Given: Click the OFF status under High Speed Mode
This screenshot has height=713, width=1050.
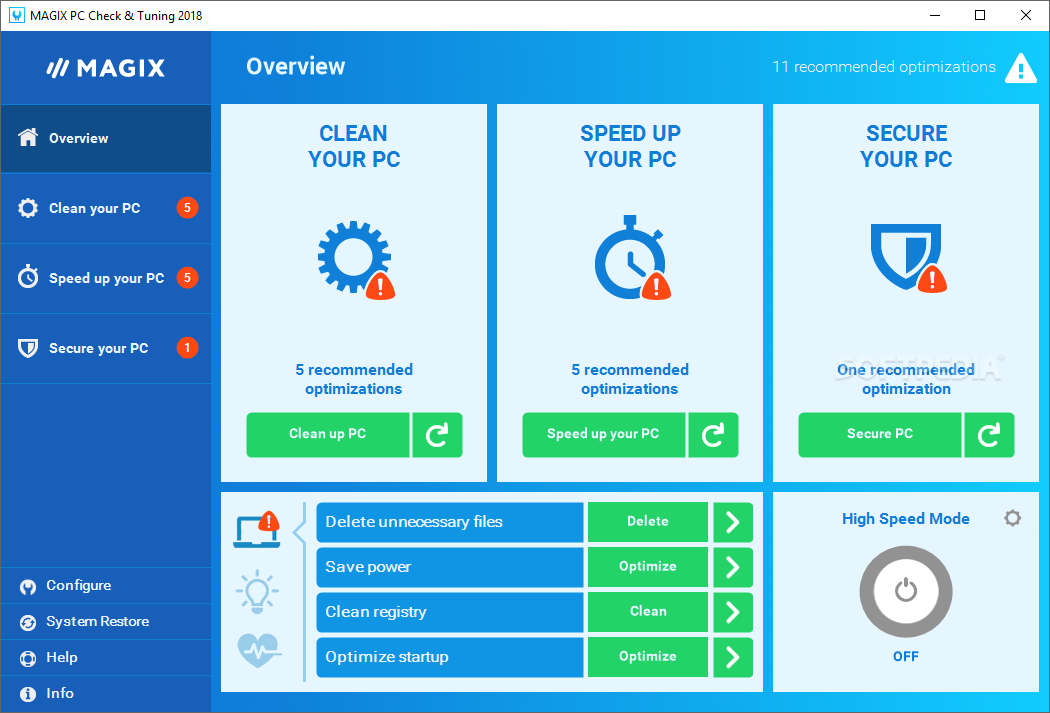Looking at the screenshot, I should coord(905,657).
